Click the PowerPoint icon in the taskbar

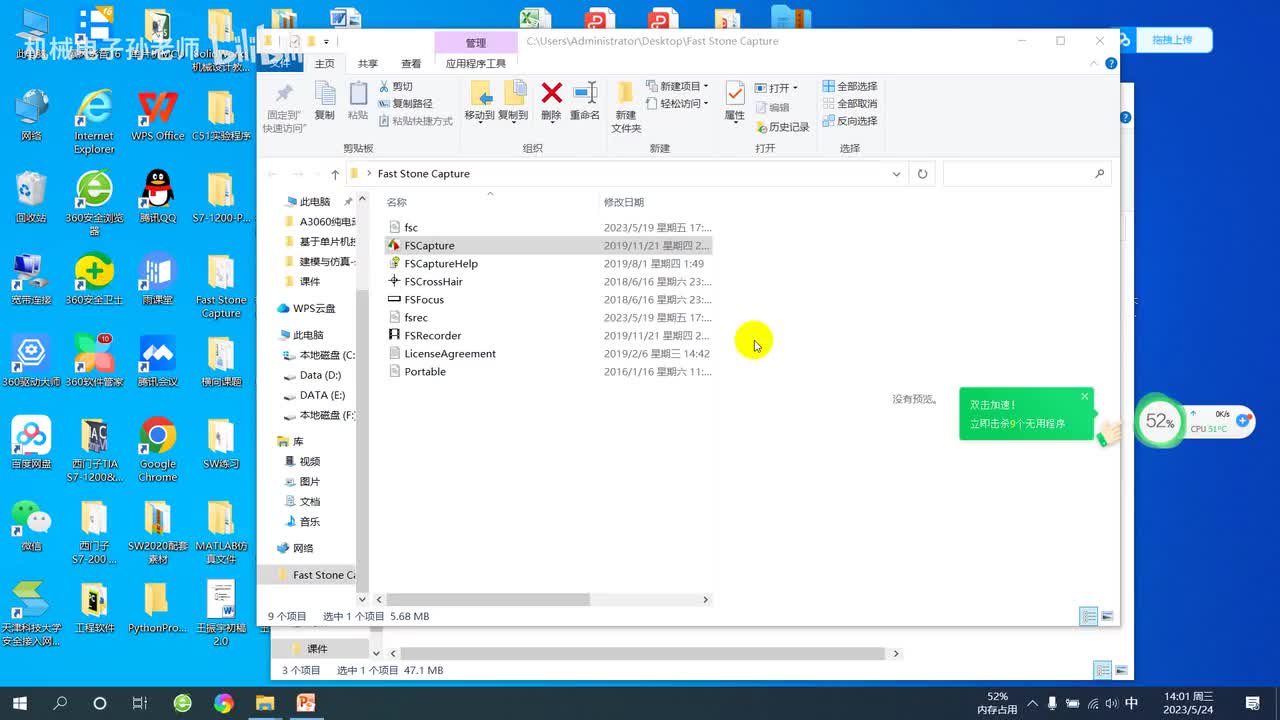pos(306,703)
